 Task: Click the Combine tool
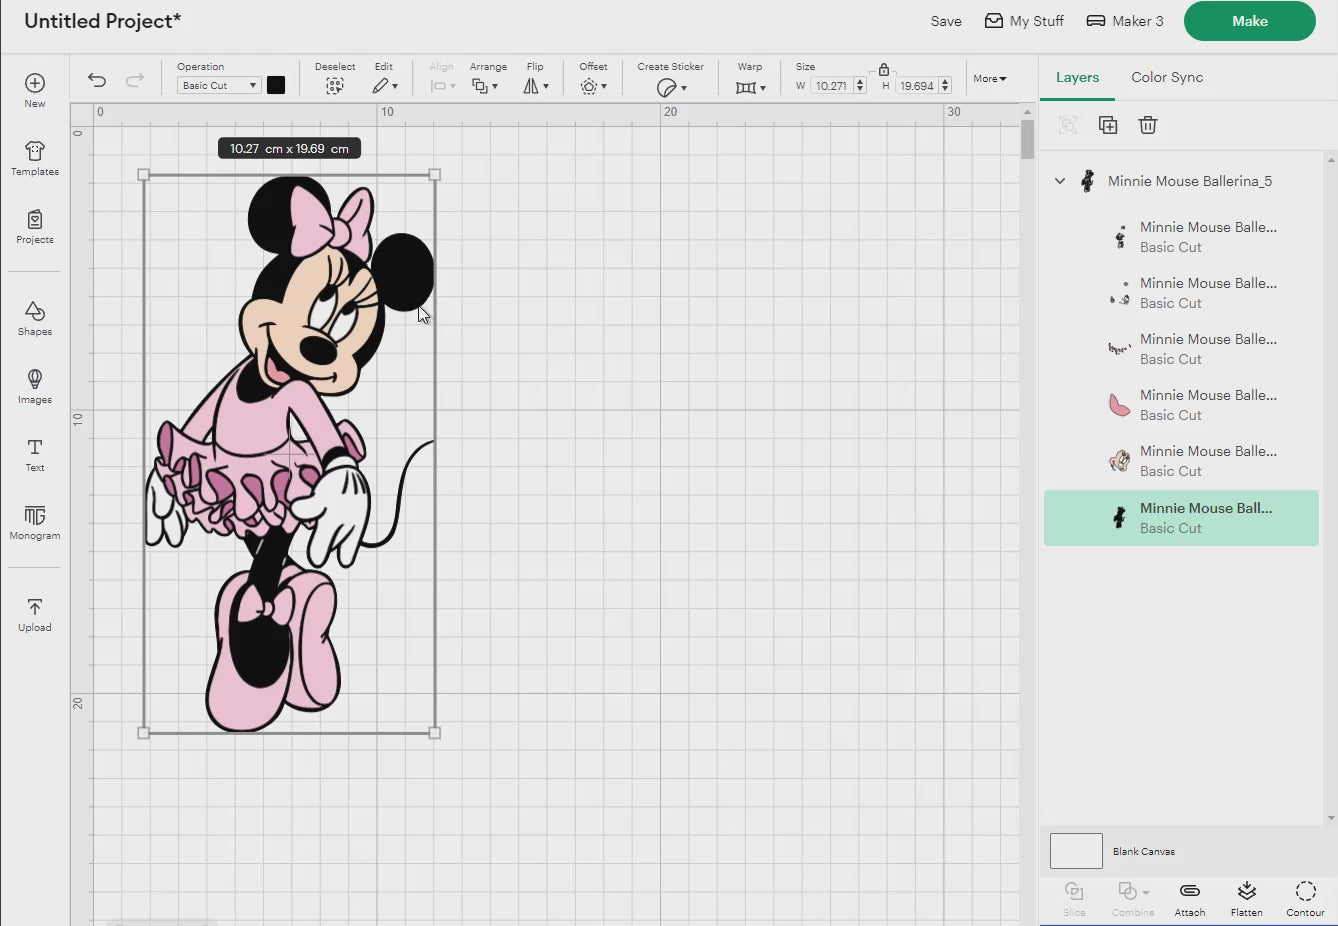click(x=1133, y=898)
